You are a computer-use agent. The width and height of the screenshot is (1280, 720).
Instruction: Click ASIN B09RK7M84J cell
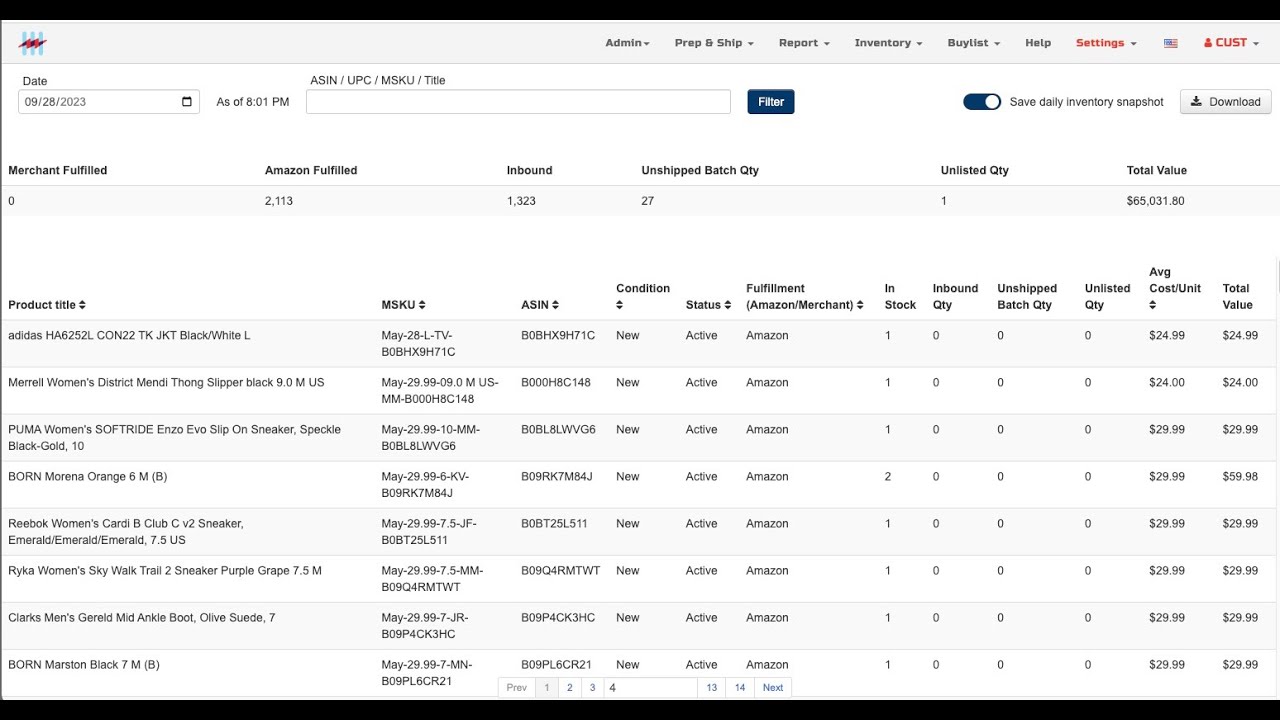pyautogui.click(x=557, y=477)
